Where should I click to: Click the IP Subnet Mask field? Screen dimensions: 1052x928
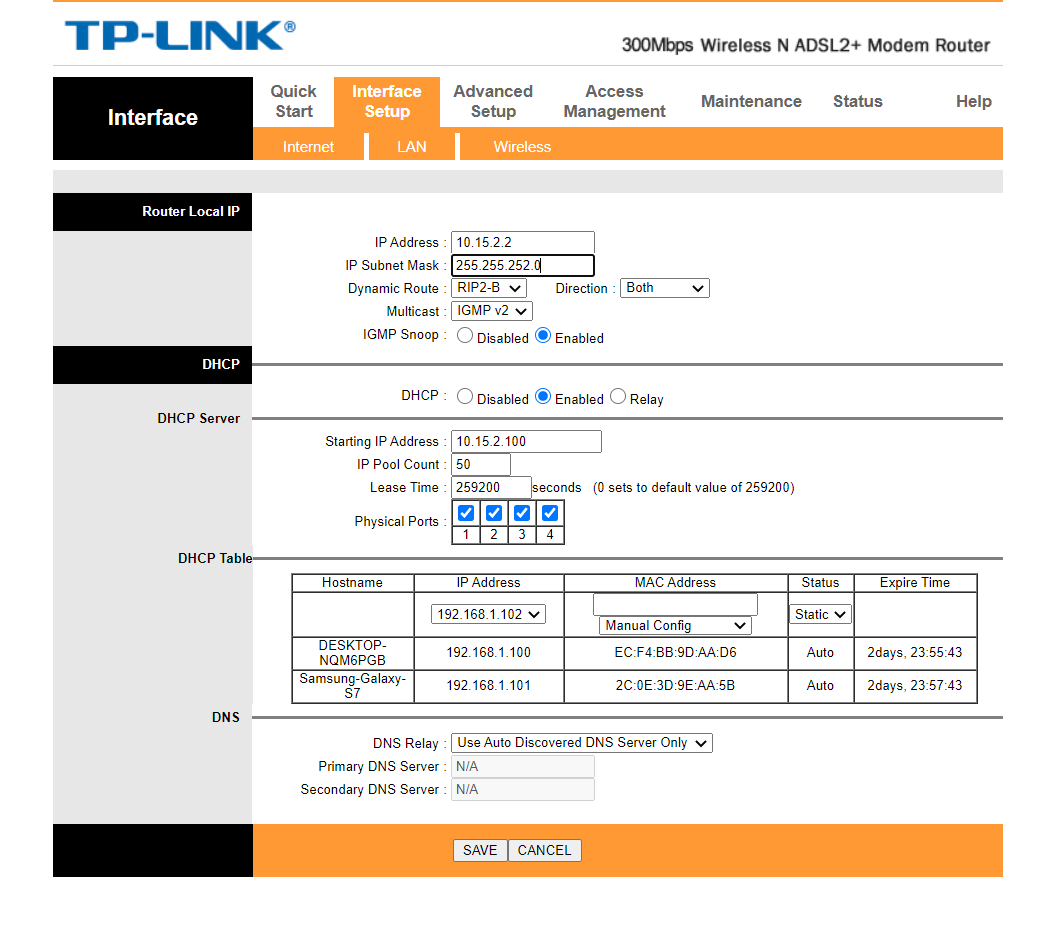(523, 265)
